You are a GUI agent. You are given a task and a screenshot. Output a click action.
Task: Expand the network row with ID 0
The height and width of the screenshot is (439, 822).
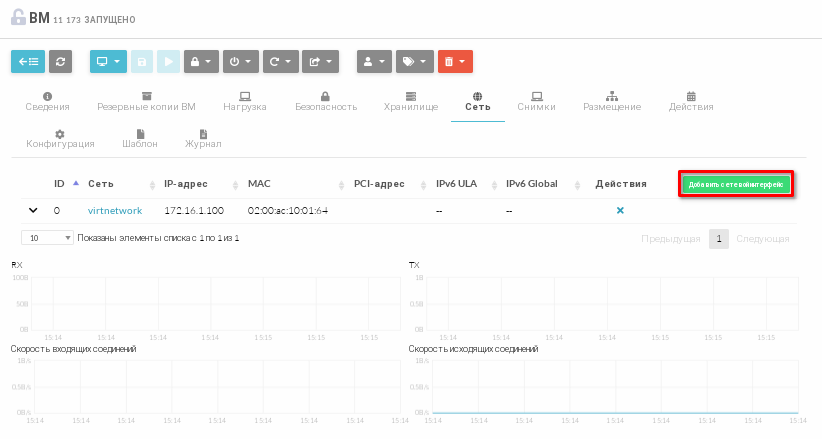point(33,211)
